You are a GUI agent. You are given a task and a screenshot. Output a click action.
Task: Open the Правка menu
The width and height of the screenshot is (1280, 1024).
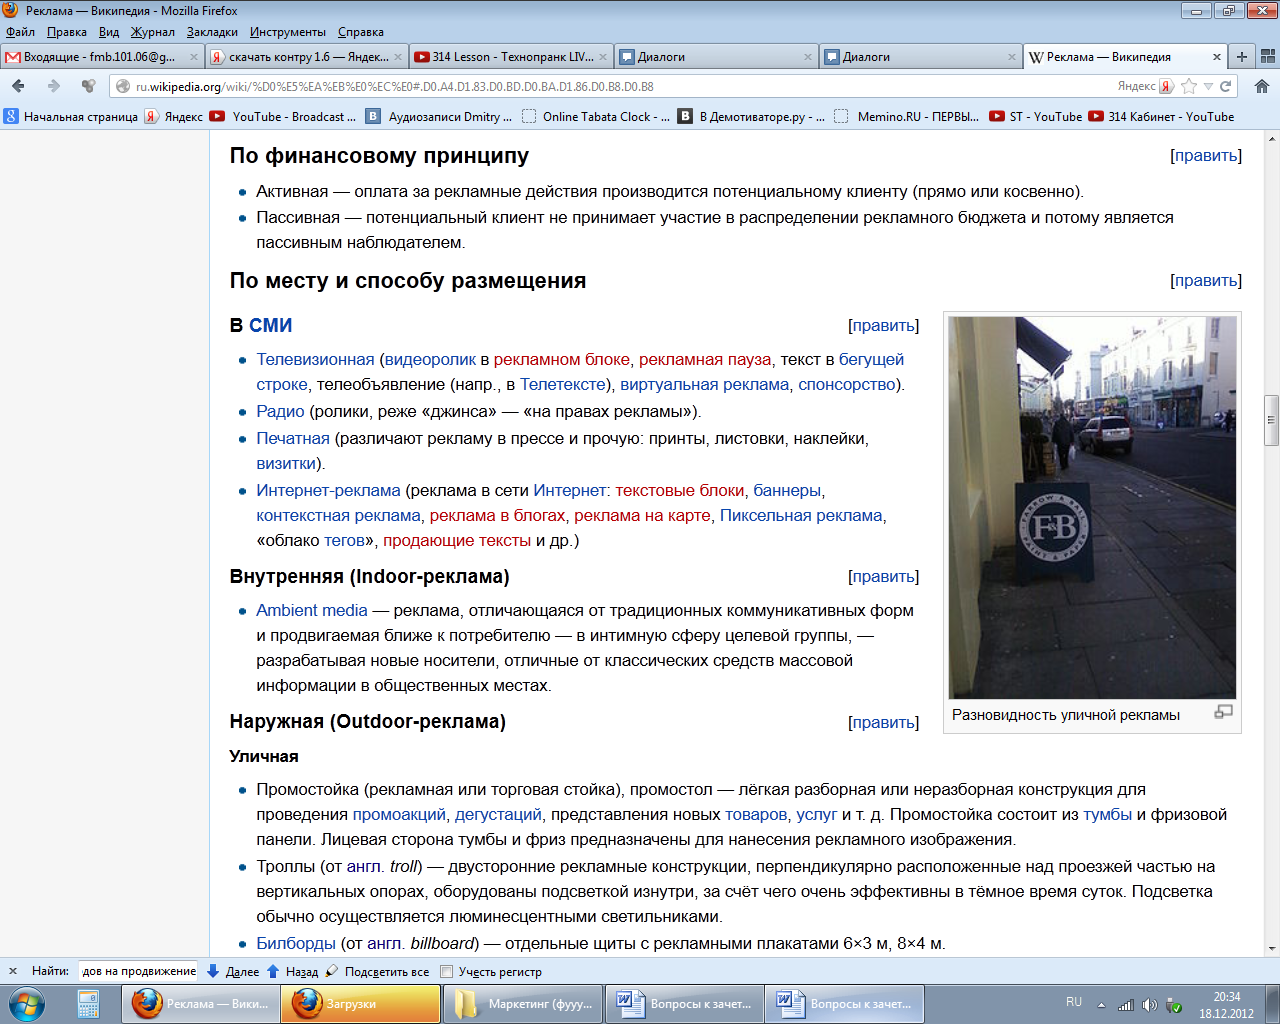click(66, 32)
